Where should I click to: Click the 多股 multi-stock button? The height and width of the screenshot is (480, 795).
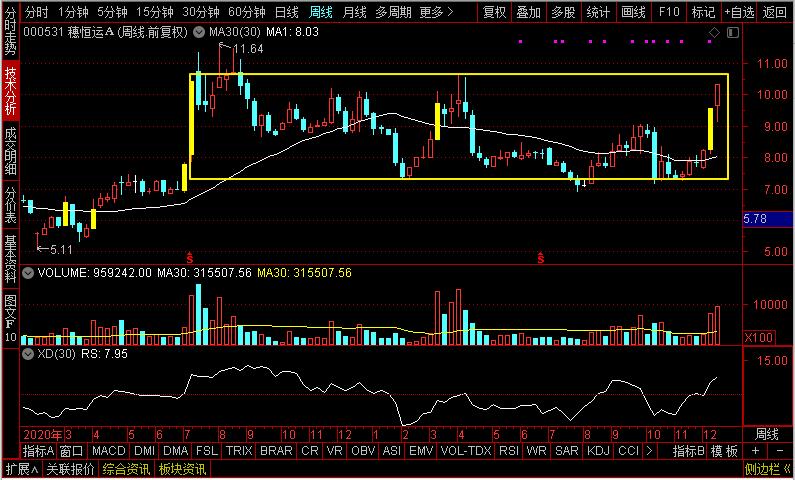[x=563, y=12]
